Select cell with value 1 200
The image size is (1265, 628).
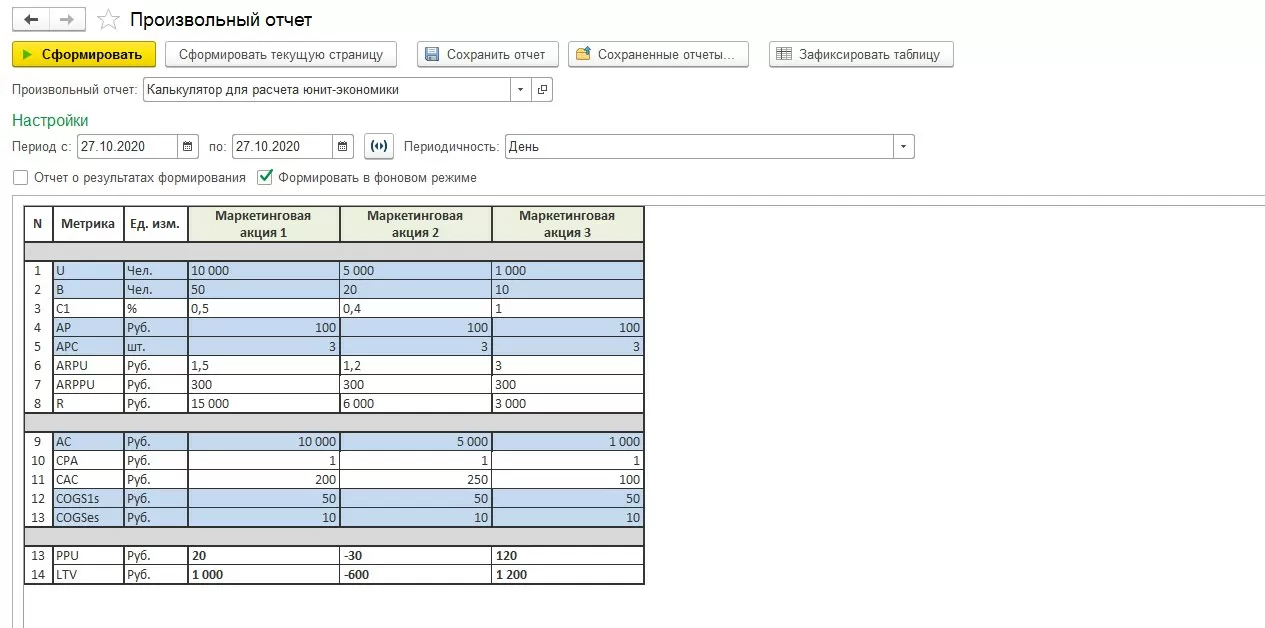click(567, 575)
